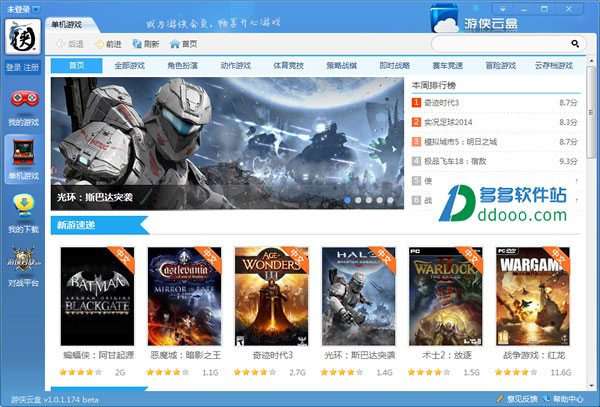
Task: Switch to the 单机游戏 tab
Action: click(x=67, y=24)
